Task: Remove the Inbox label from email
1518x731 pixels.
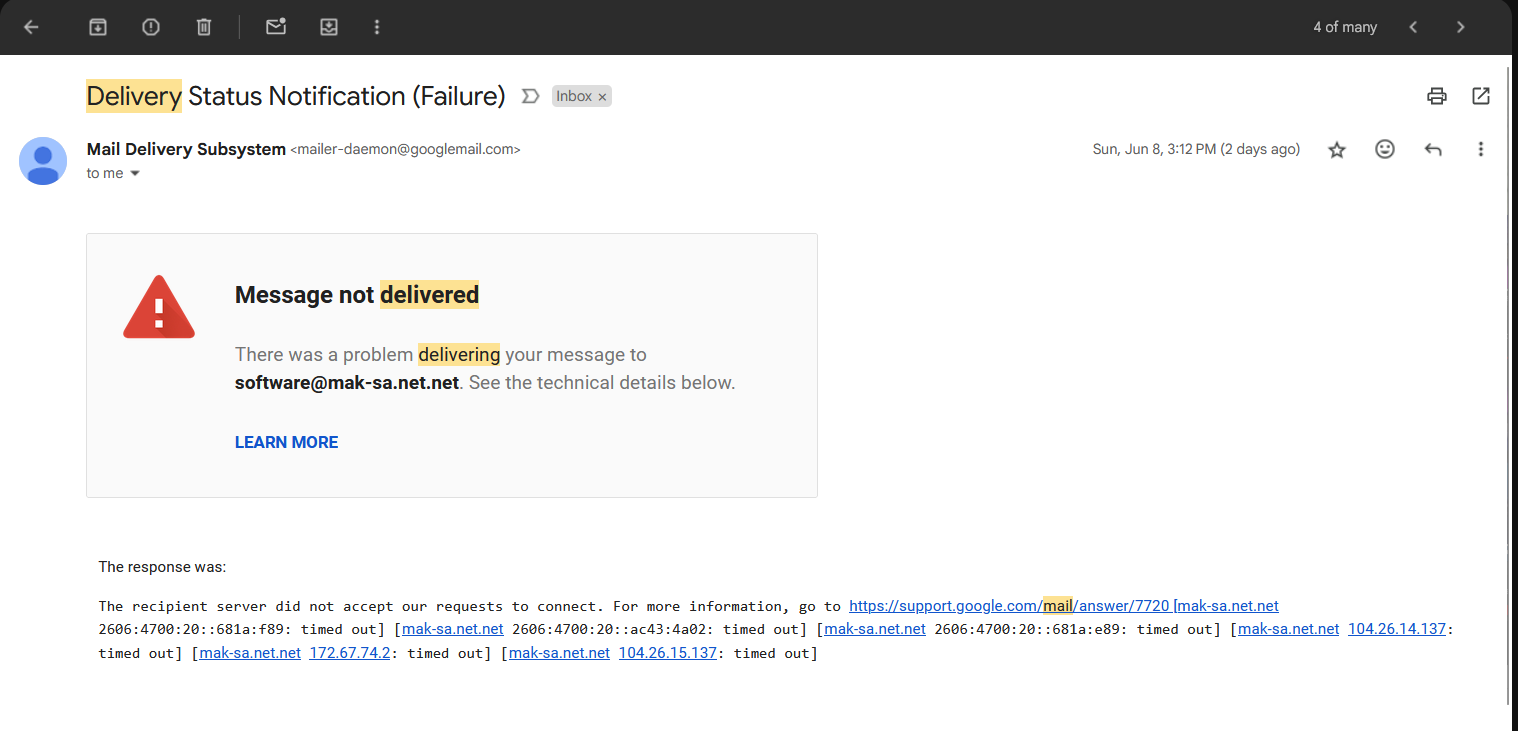Action: tap(602, 97)
